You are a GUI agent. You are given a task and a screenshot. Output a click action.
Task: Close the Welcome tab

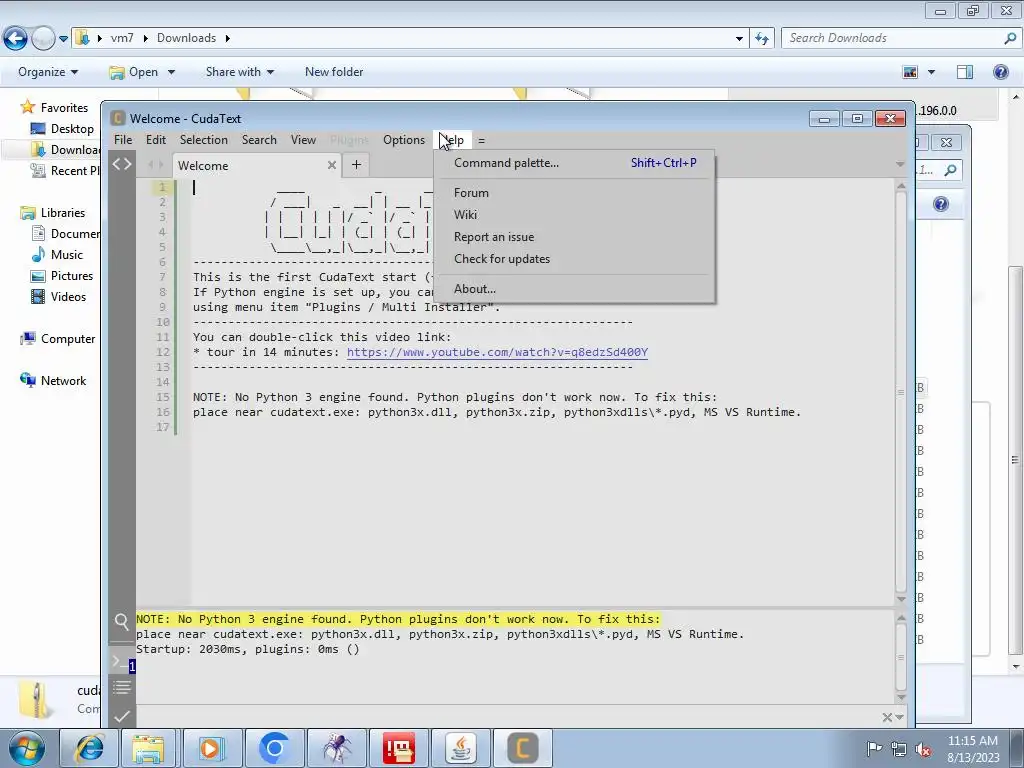point(332,165)
